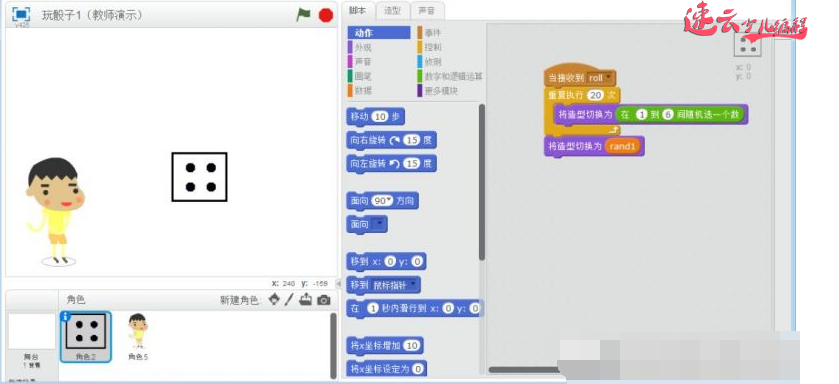Click the turn-right arrow in 向右旋转 block
Screen dimensions: 839x384
click(x=395, y=141)
